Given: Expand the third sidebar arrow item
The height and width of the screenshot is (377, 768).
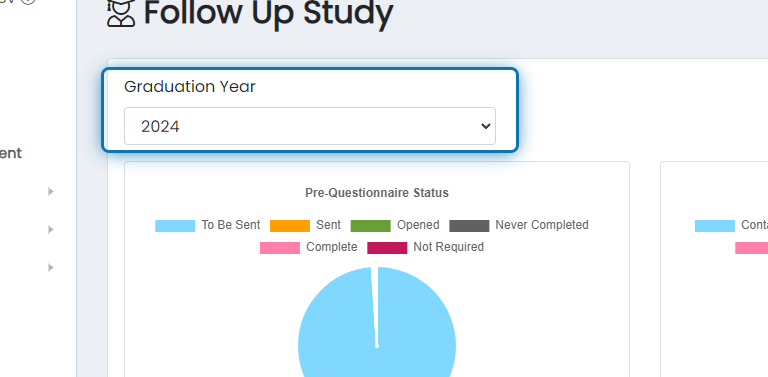Looking at the screenshot, I should click(x=50, y=267).
